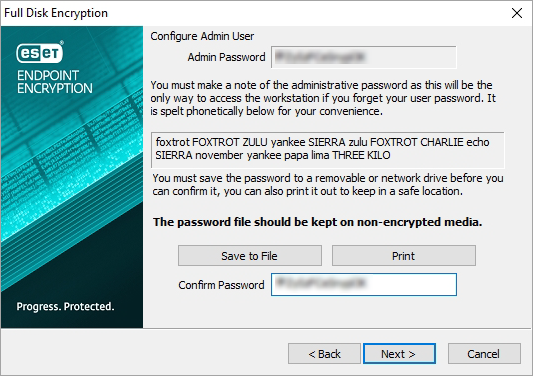
Task: Close the Full Disk Encryption dialog
Action: tap(517, 13)
